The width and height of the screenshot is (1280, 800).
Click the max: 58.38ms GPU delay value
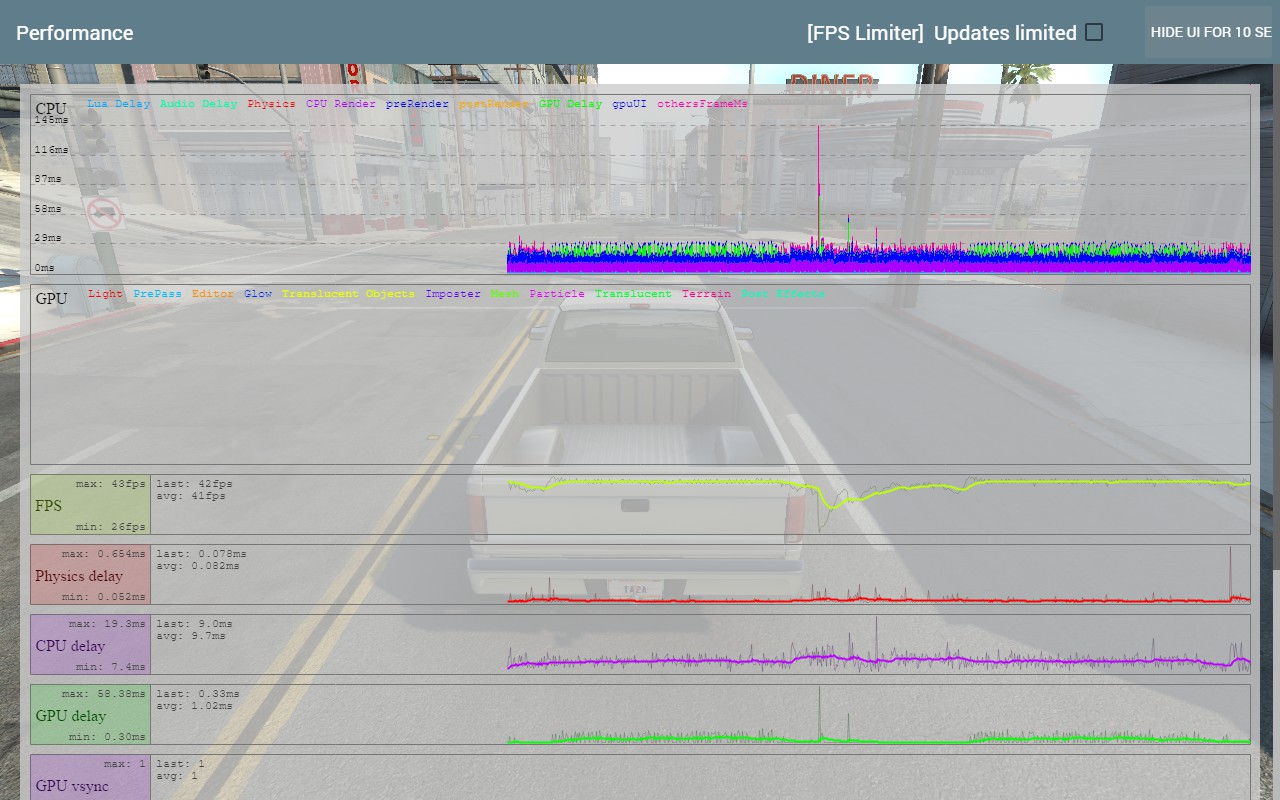[x=103, y=694]
